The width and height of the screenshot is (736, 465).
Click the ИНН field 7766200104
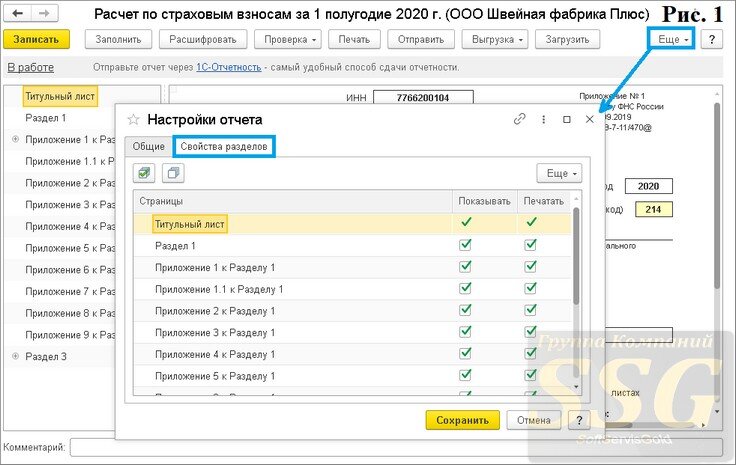(423, 98)
